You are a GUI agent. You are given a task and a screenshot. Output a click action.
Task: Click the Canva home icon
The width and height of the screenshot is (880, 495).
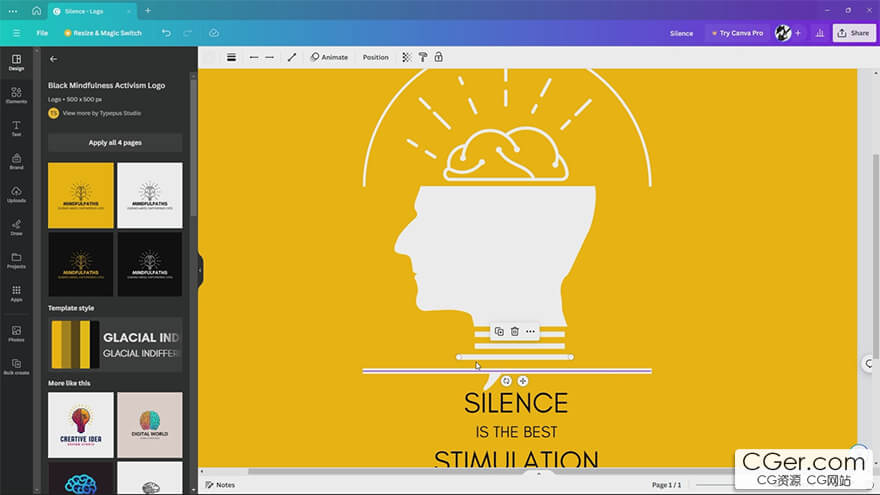point(36,11)
